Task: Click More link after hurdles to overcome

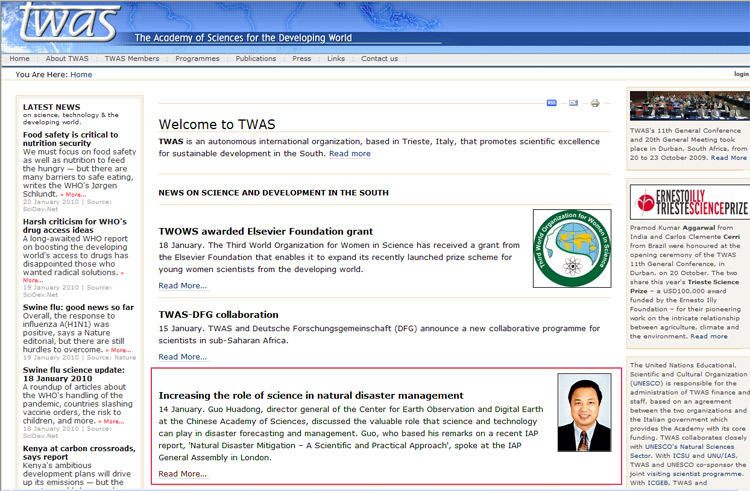Action: [x=119, y=350]
